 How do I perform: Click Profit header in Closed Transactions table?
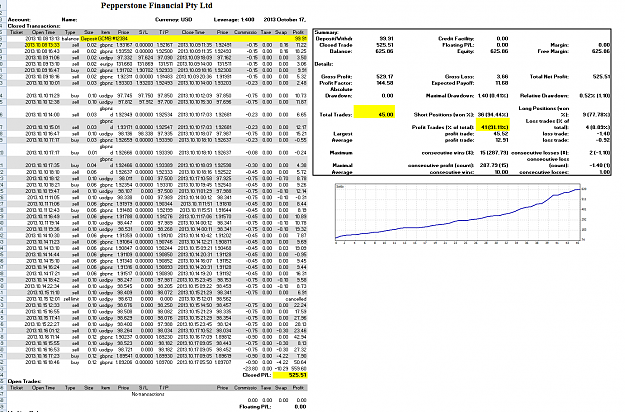tap(298, 32)
